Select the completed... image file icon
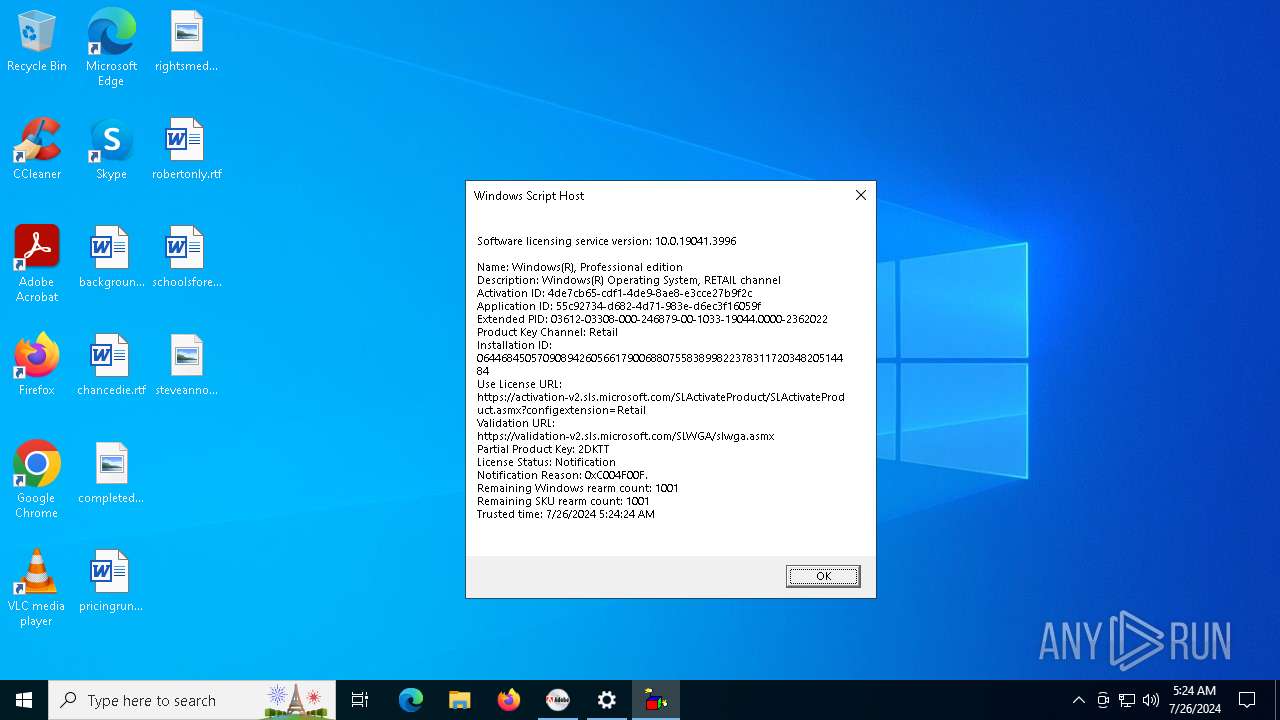Image resolution: width=1280 pixels, height=720 pixels. (x=111, y=474)
